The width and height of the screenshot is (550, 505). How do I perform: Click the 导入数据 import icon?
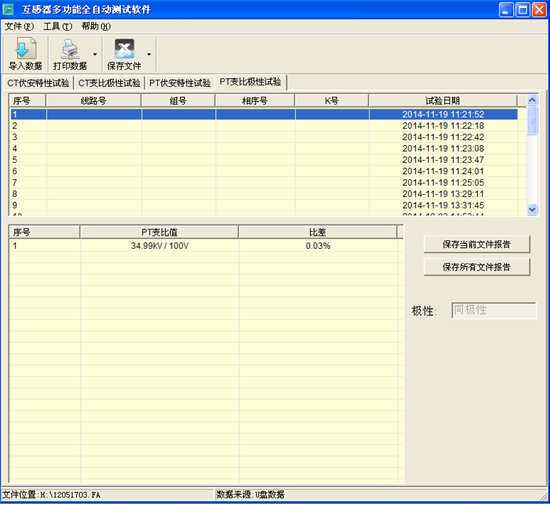click(x=25, y=48)
